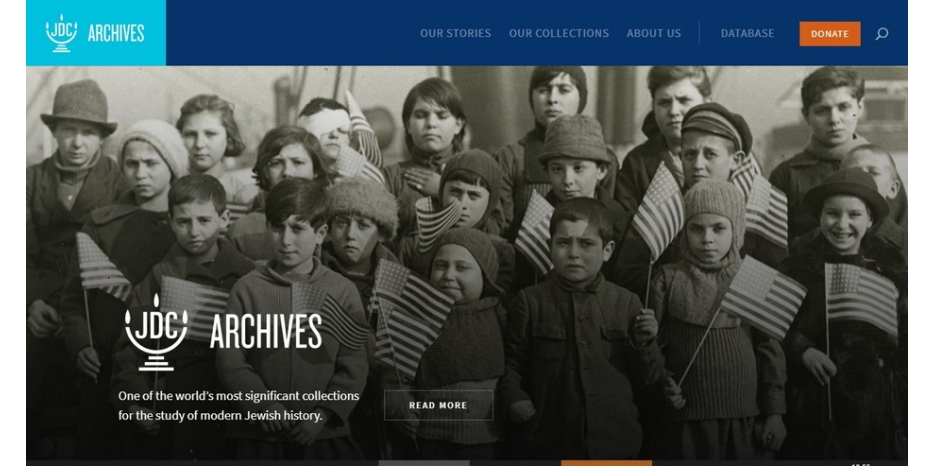This screenshot has height=466, width=934.
Task: Open the About Us menu
Action: pos(653,33)
